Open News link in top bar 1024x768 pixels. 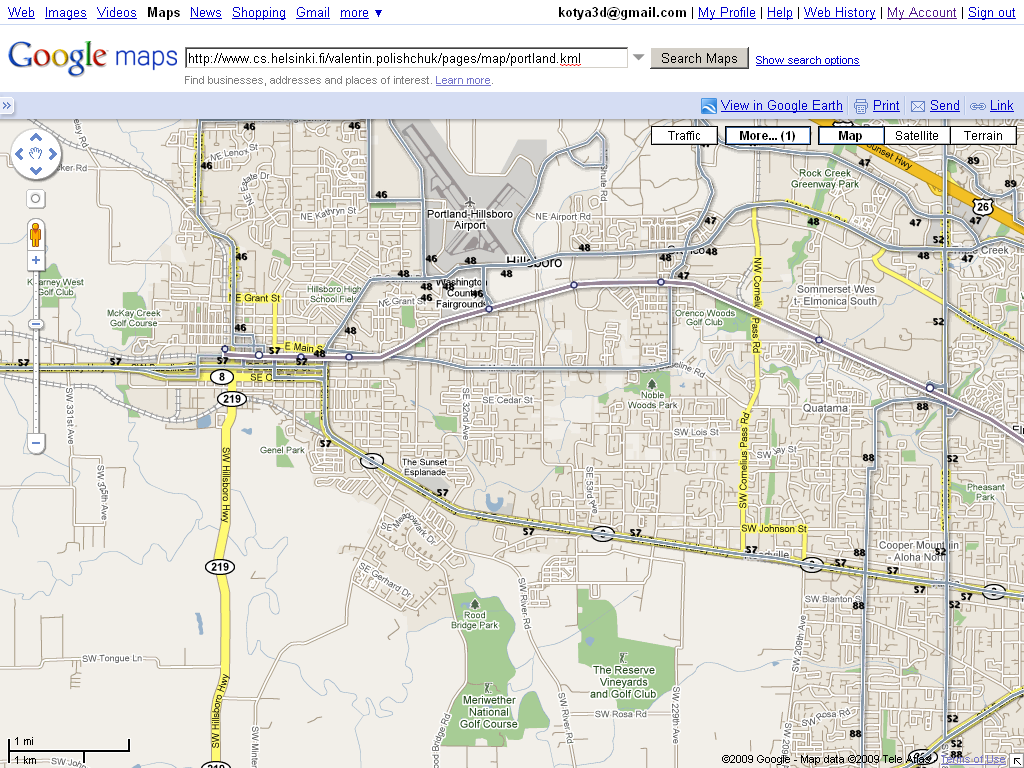[x=206, y=12]
